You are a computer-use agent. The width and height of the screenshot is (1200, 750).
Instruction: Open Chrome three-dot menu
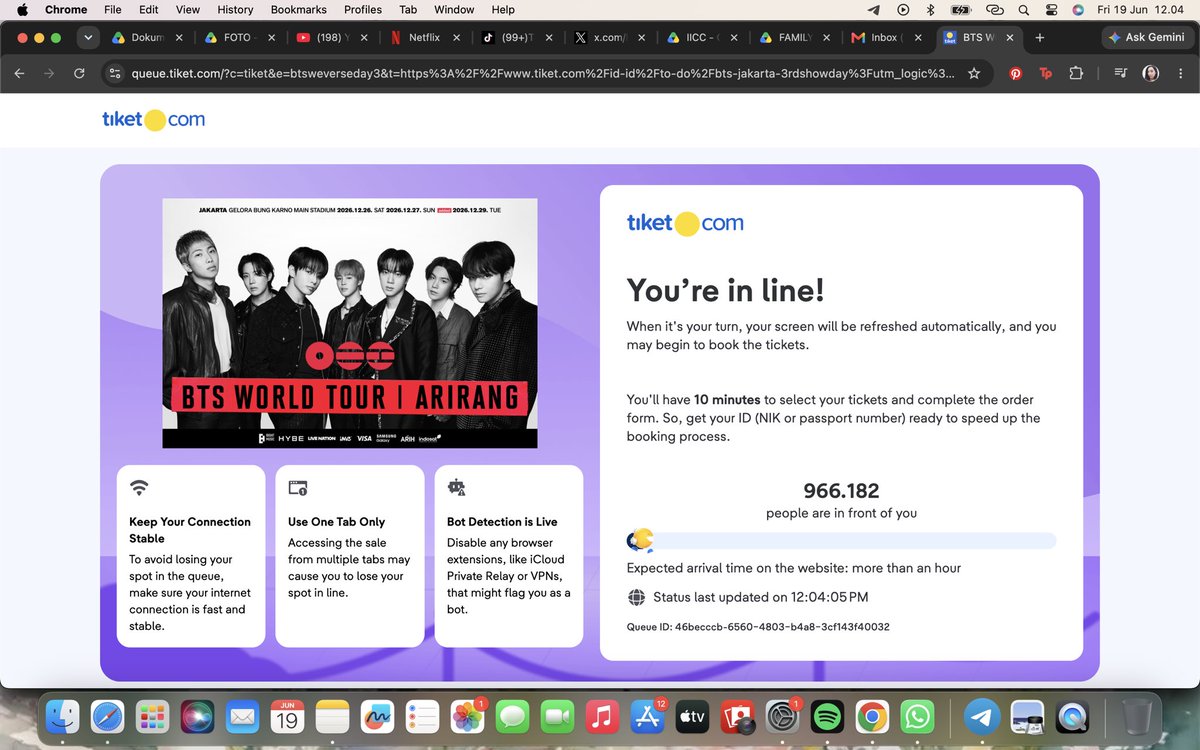pos(1180,73)
